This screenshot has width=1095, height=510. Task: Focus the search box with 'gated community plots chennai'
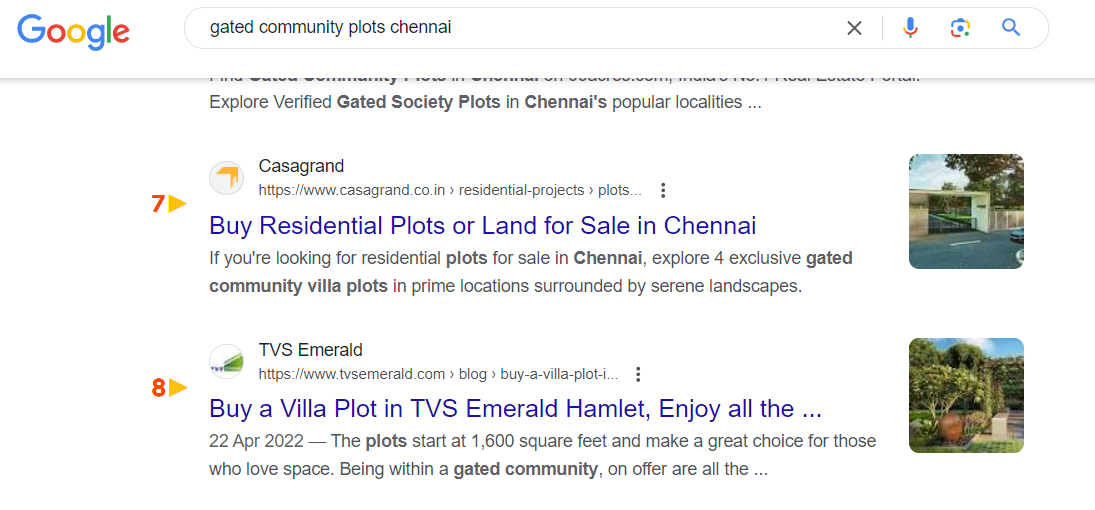[500, 28]
